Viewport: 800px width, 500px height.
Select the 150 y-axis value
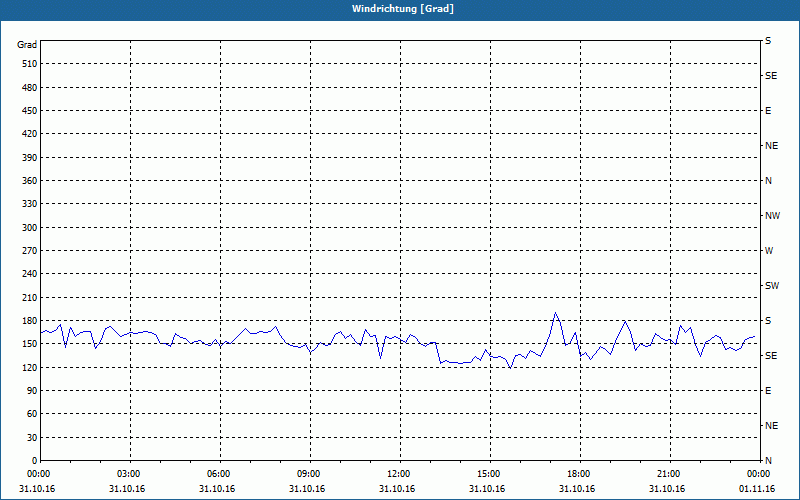pyautogui.click(x=30, y=344)
